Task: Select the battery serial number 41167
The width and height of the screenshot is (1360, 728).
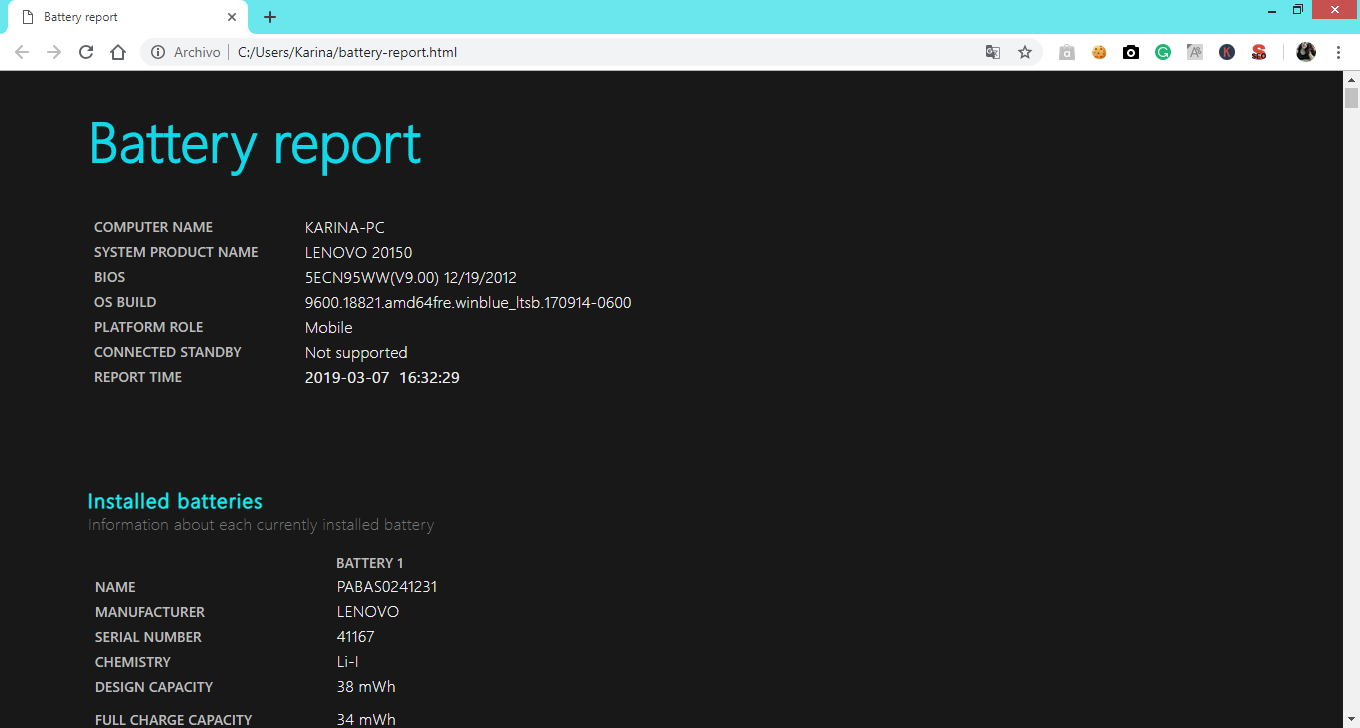Action: pyautogui.click(x=356, y=637)
